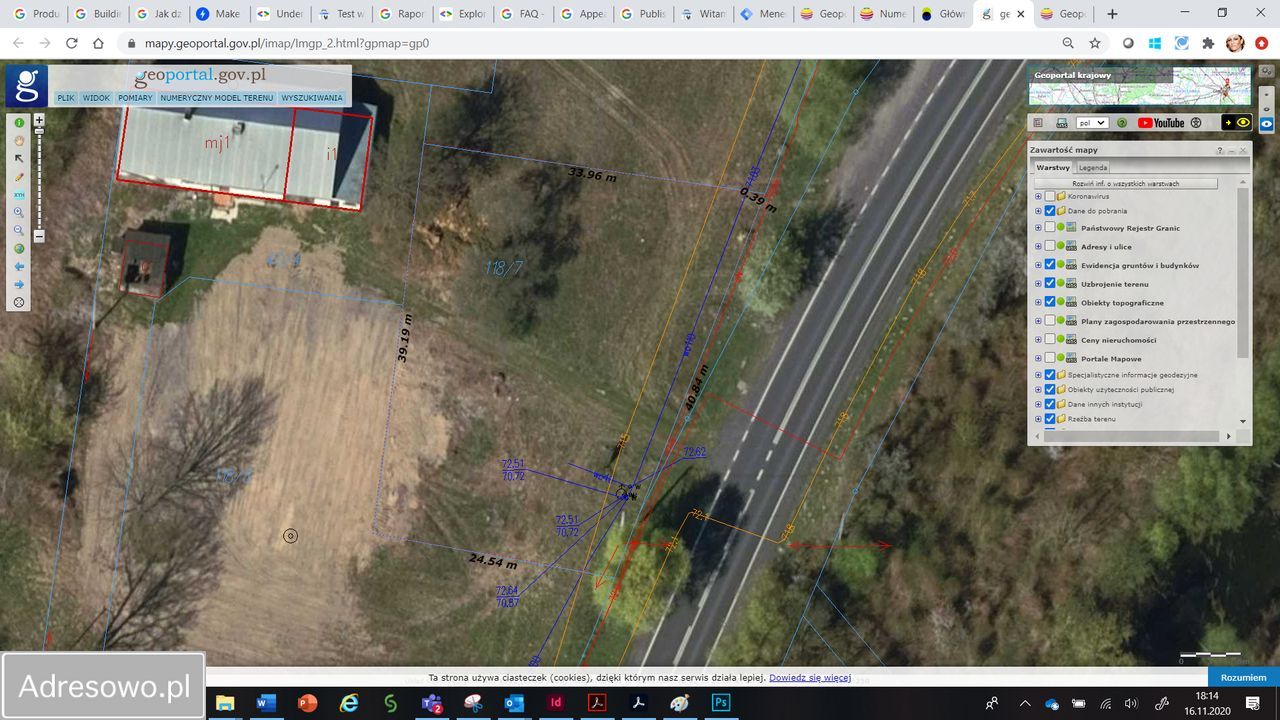Open the language dropdown showing pol
The image size is (1280, 720).
tap(1092, 123)
